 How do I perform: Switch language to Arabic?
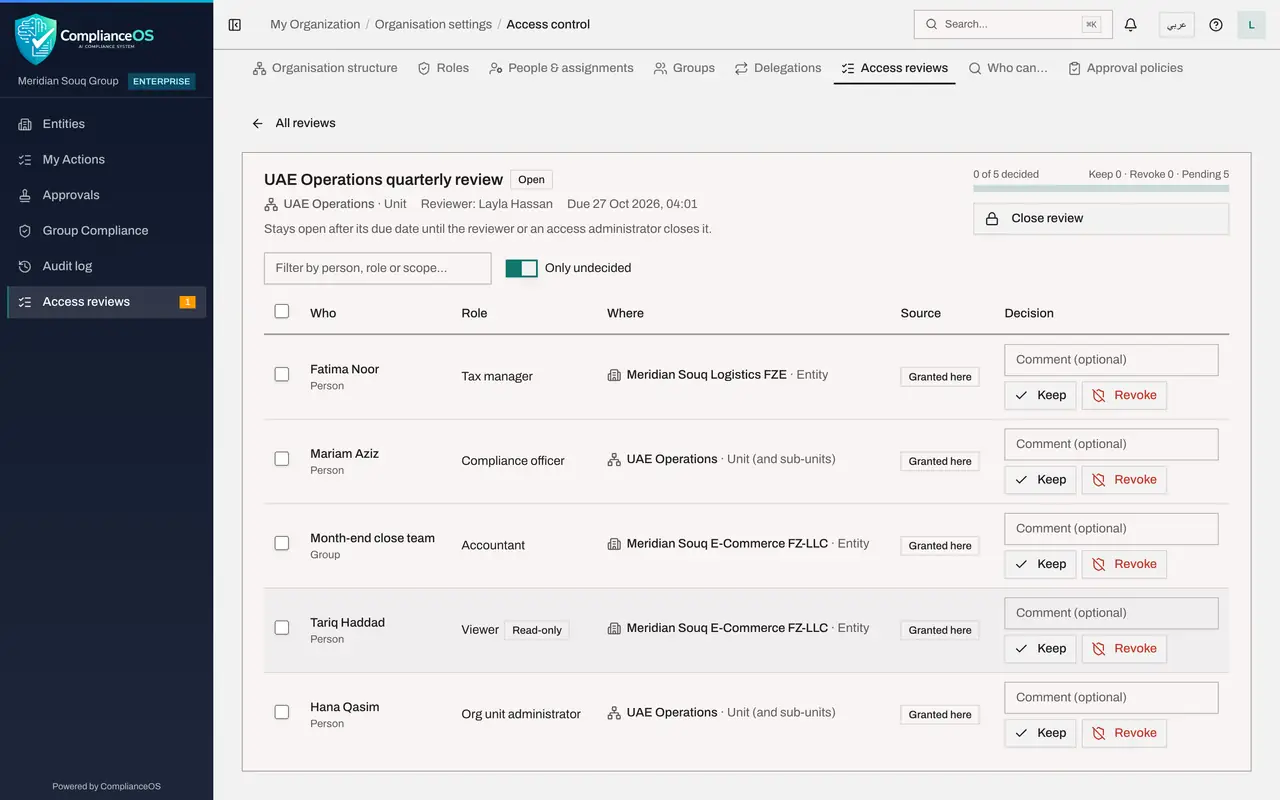click(1177, 25)
